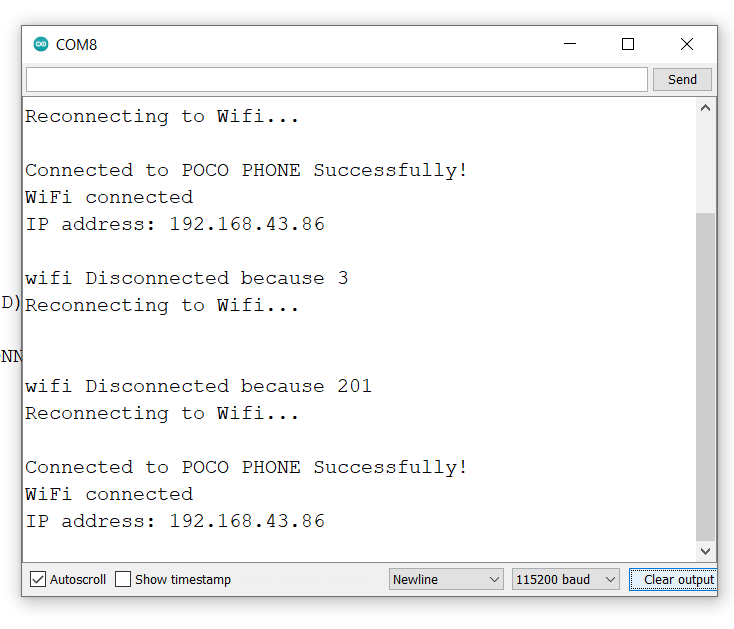Viewport: 734px width, 629px height.
Task: Click the Clear output button
Action: click(x=677, y=579)
